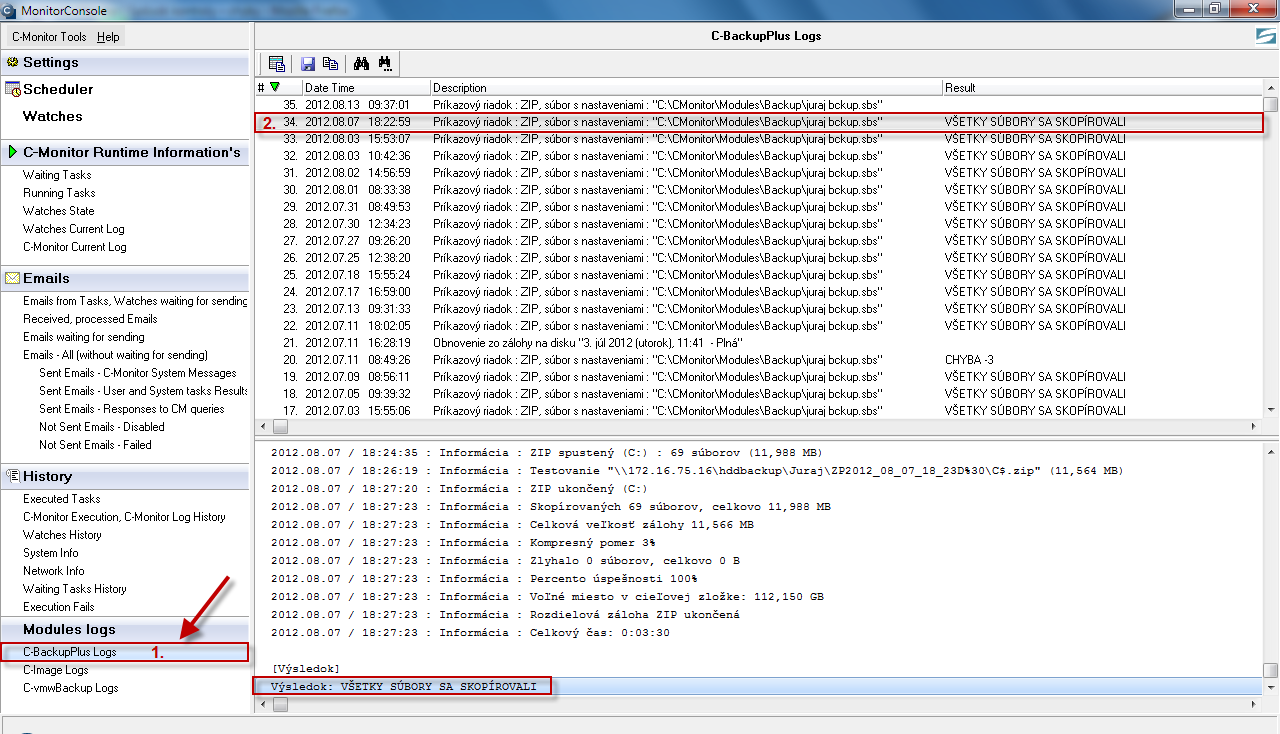Select log row 20 with result CHYBA -3
Screen dimensions: 1280x734
tap(759, 359)
